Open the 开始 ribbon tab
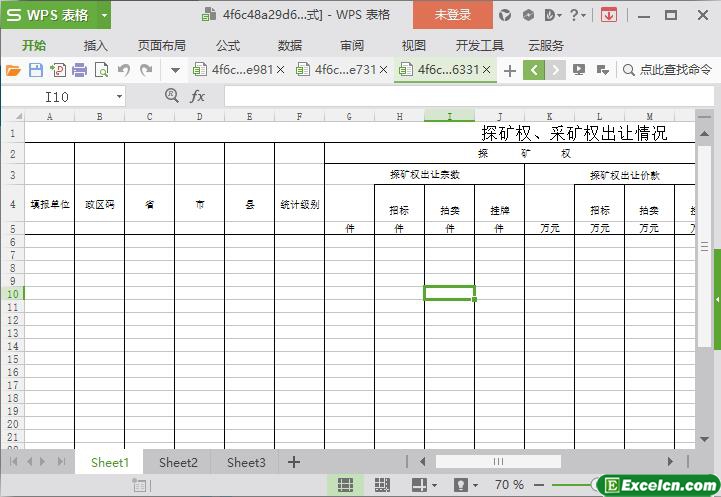Image resolution: width=721 pixels, height=497 pixels. click(34, 46)
